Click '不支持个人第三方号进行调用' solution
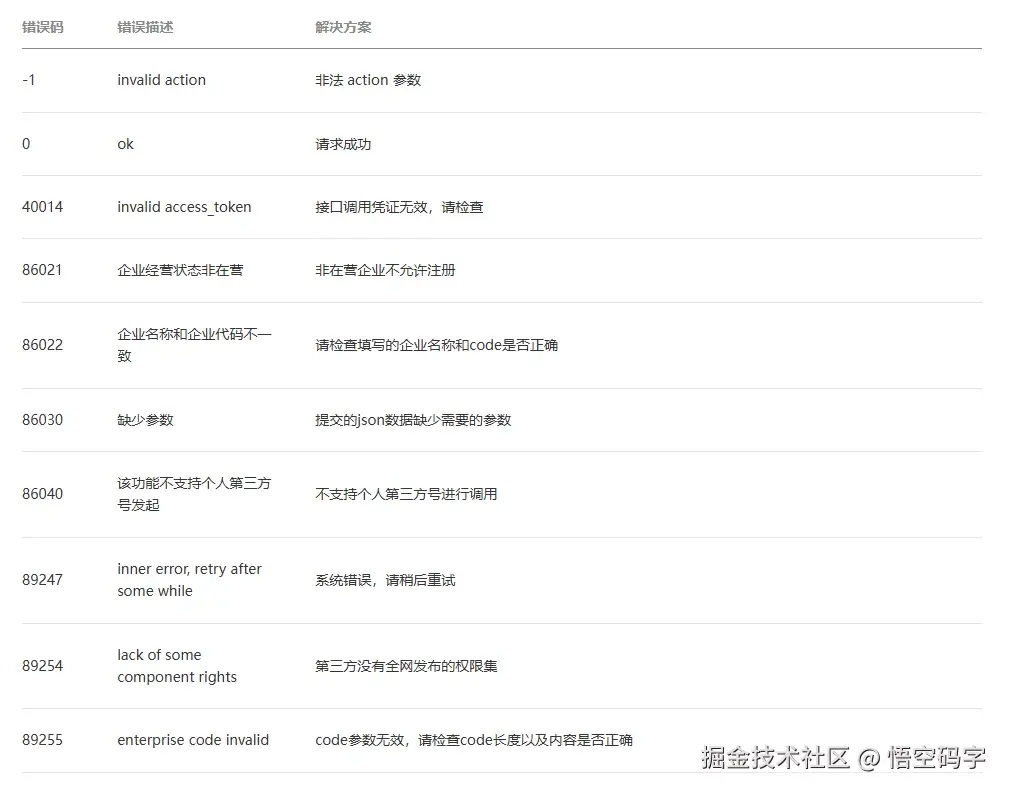 click(x=406, y=494)
